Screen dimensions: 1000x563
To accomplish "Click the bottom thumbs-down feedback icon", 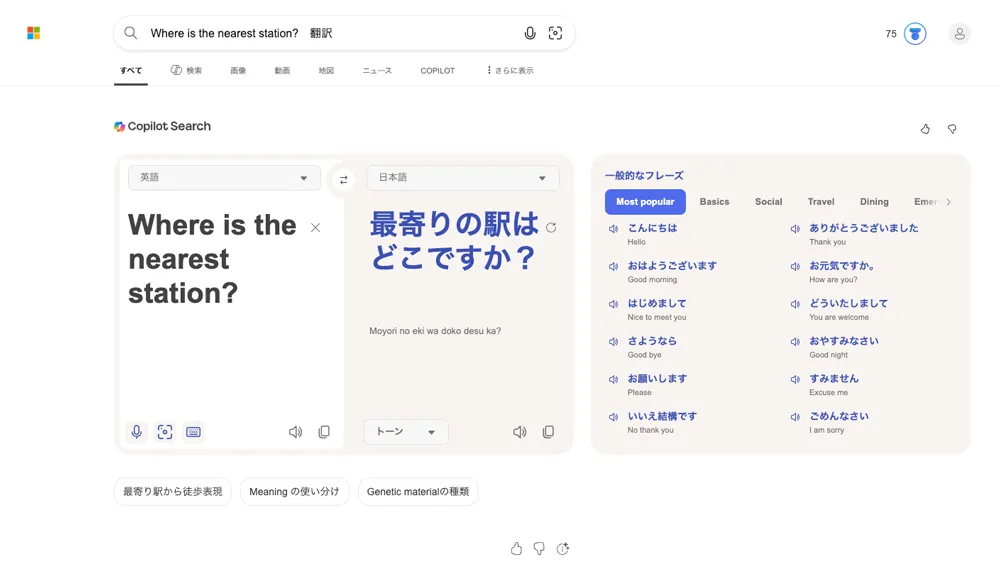I will tap(540, 548).
